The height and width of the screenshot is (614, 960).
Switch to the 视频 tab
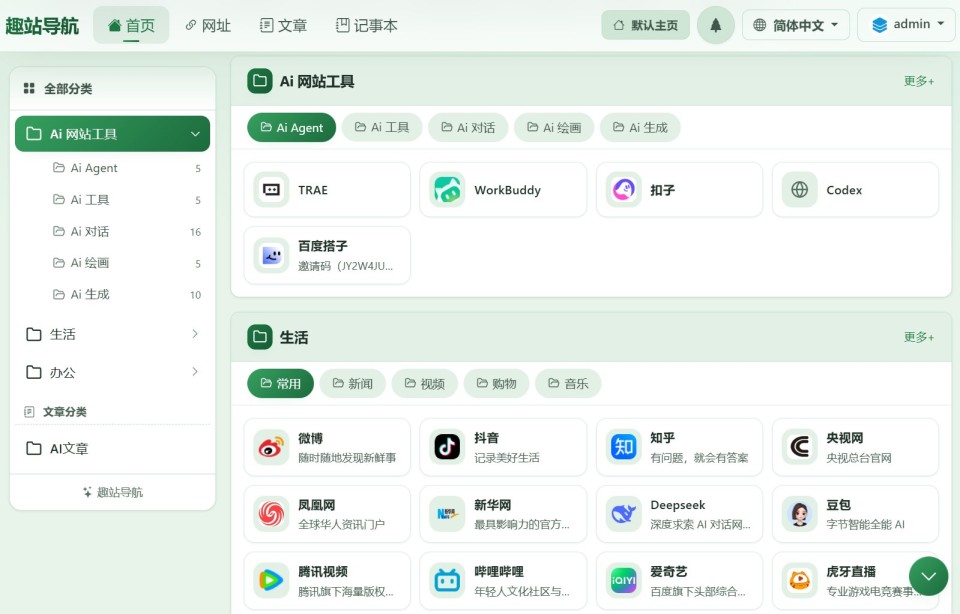424,383
